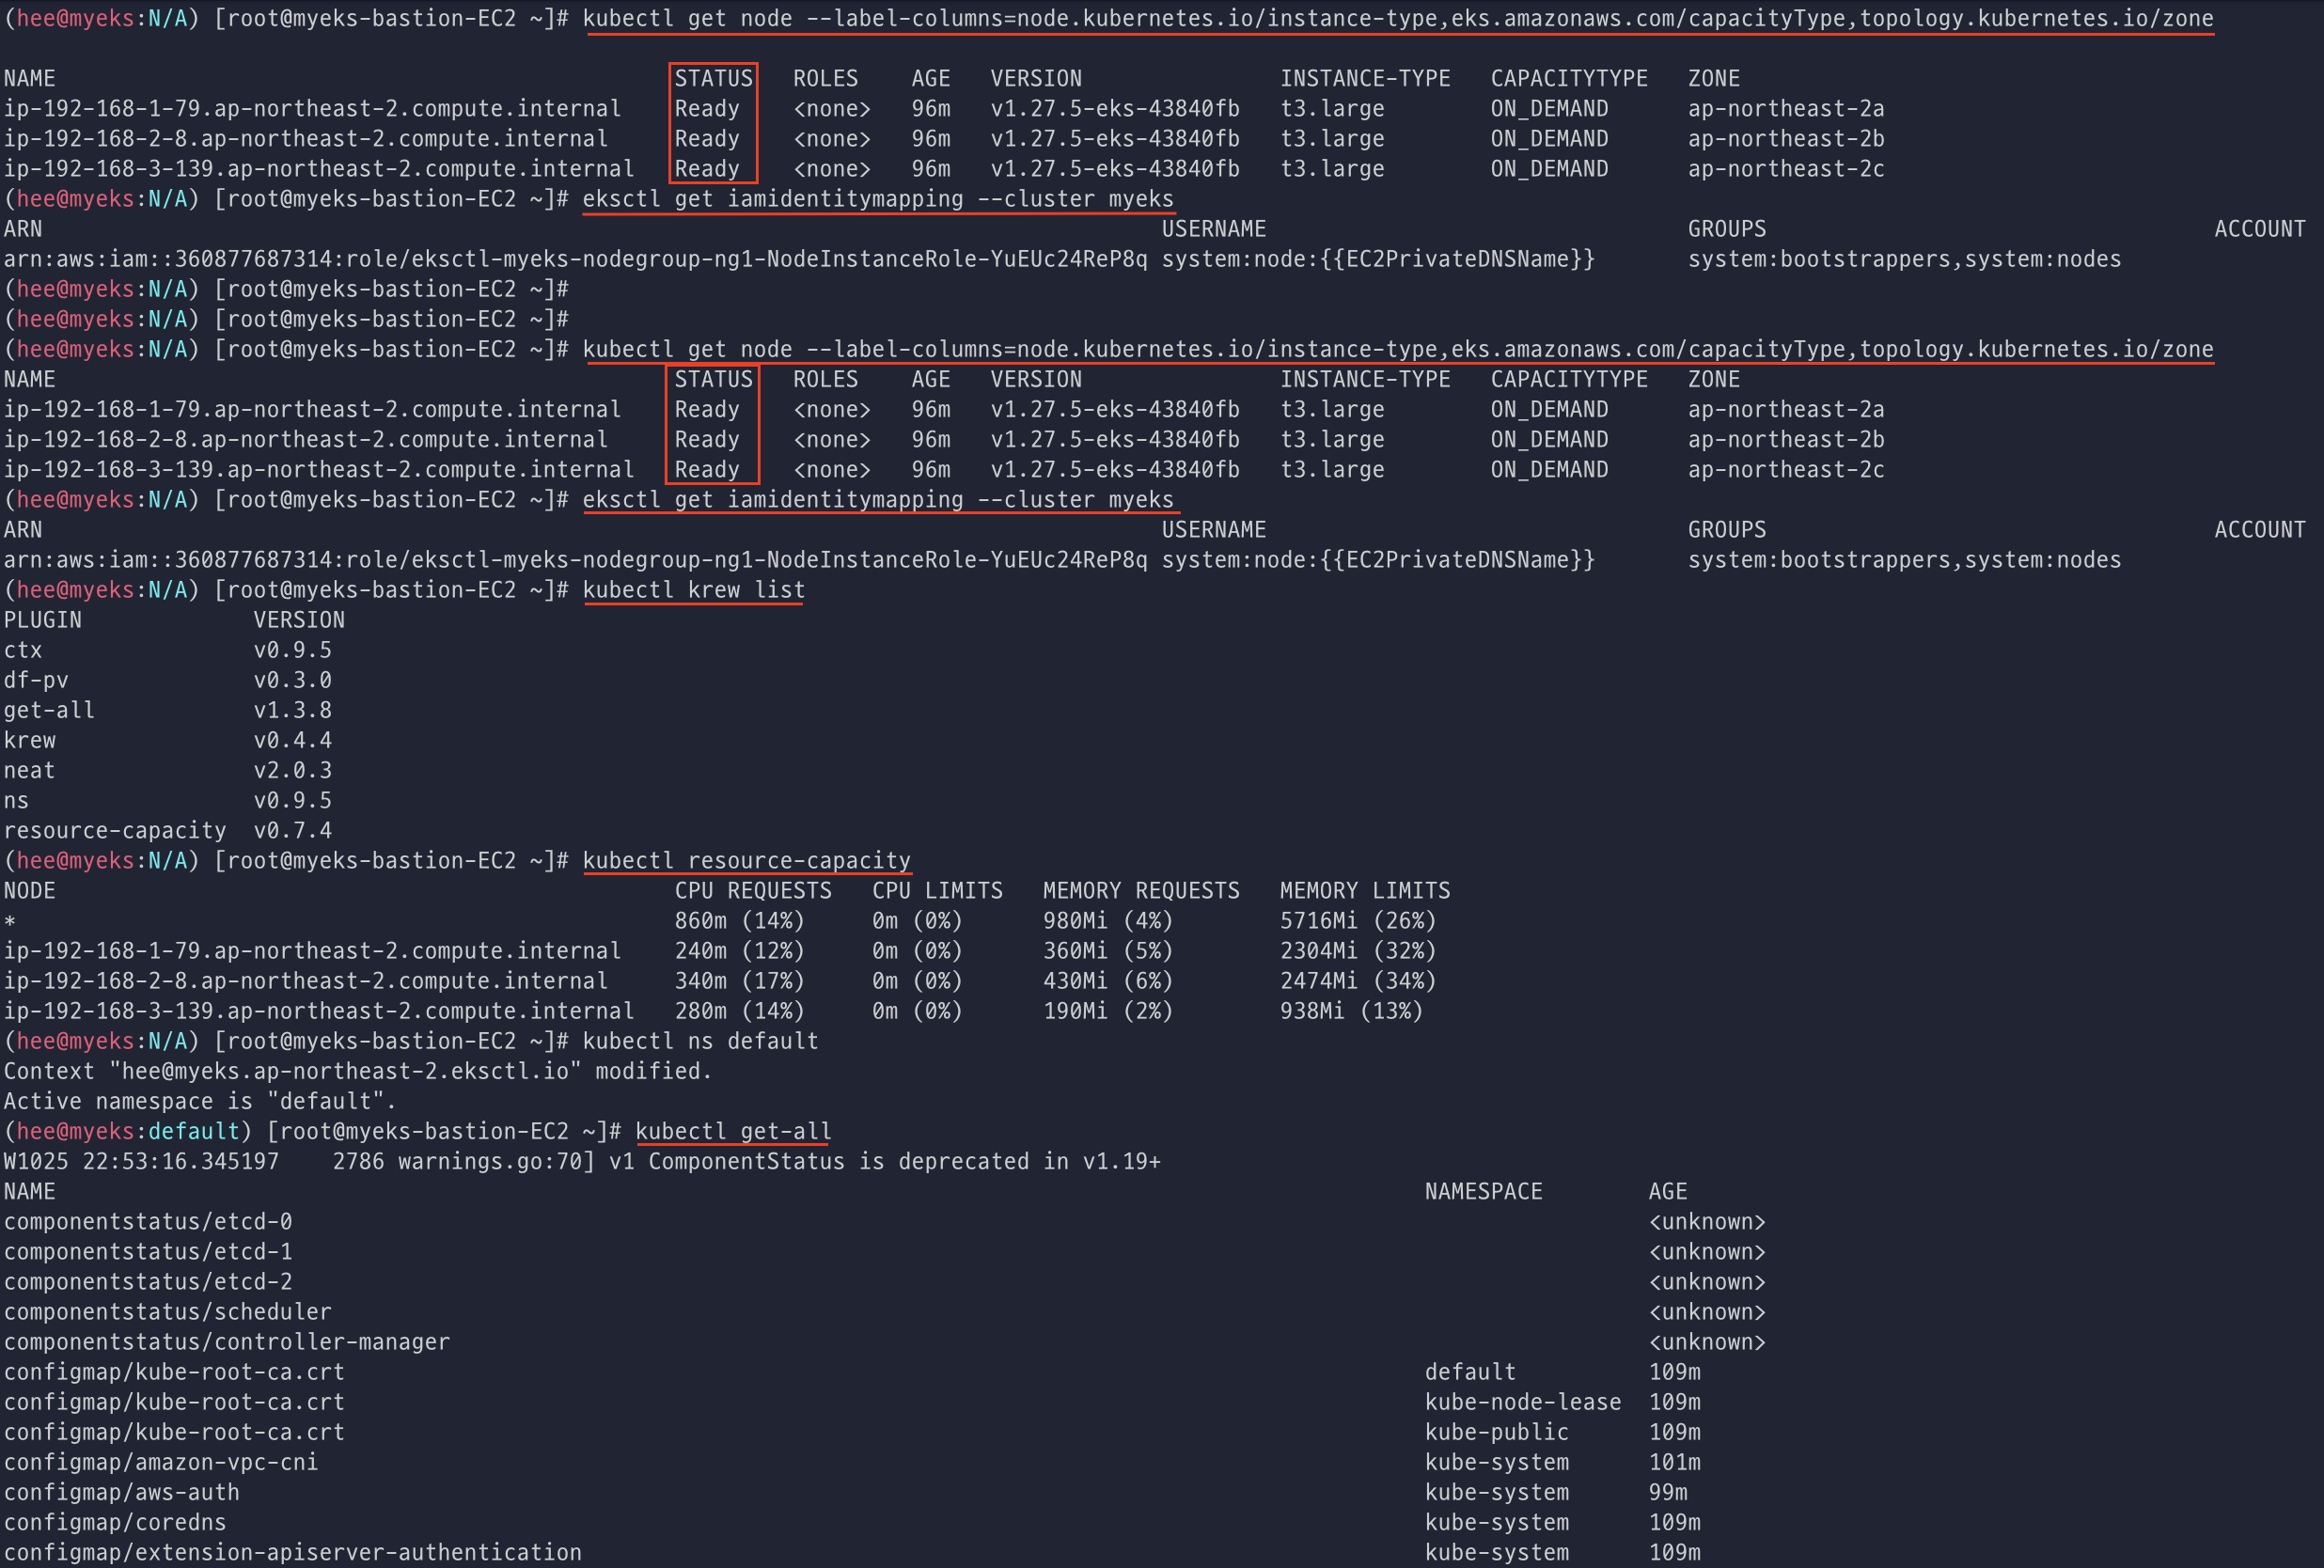
Task: Click the first NodeInstanceRole ARN line
Action: [575, 259]
